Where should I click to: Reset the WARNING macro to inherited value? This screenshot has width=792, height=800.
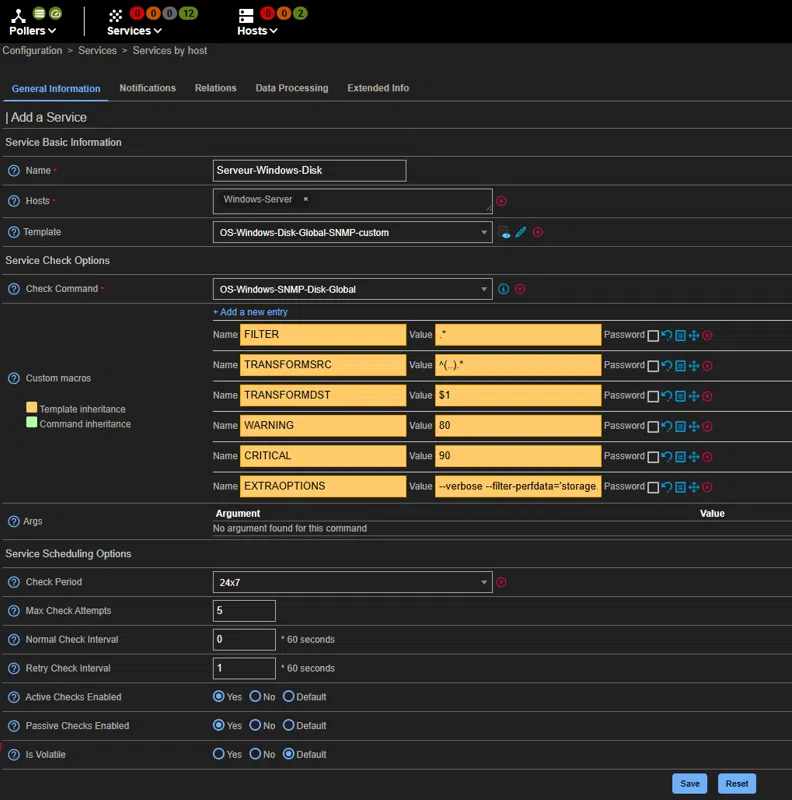[x=666, y=426]
